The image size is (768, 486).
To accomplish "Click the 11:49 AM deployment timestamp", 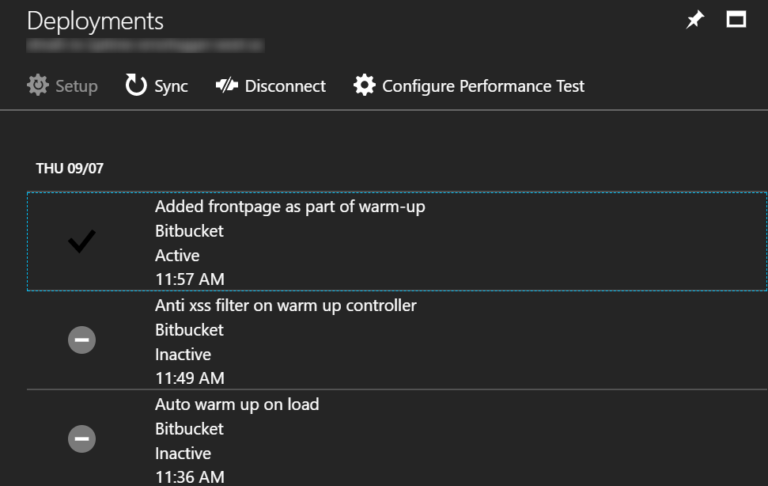I will click(189, 378).
